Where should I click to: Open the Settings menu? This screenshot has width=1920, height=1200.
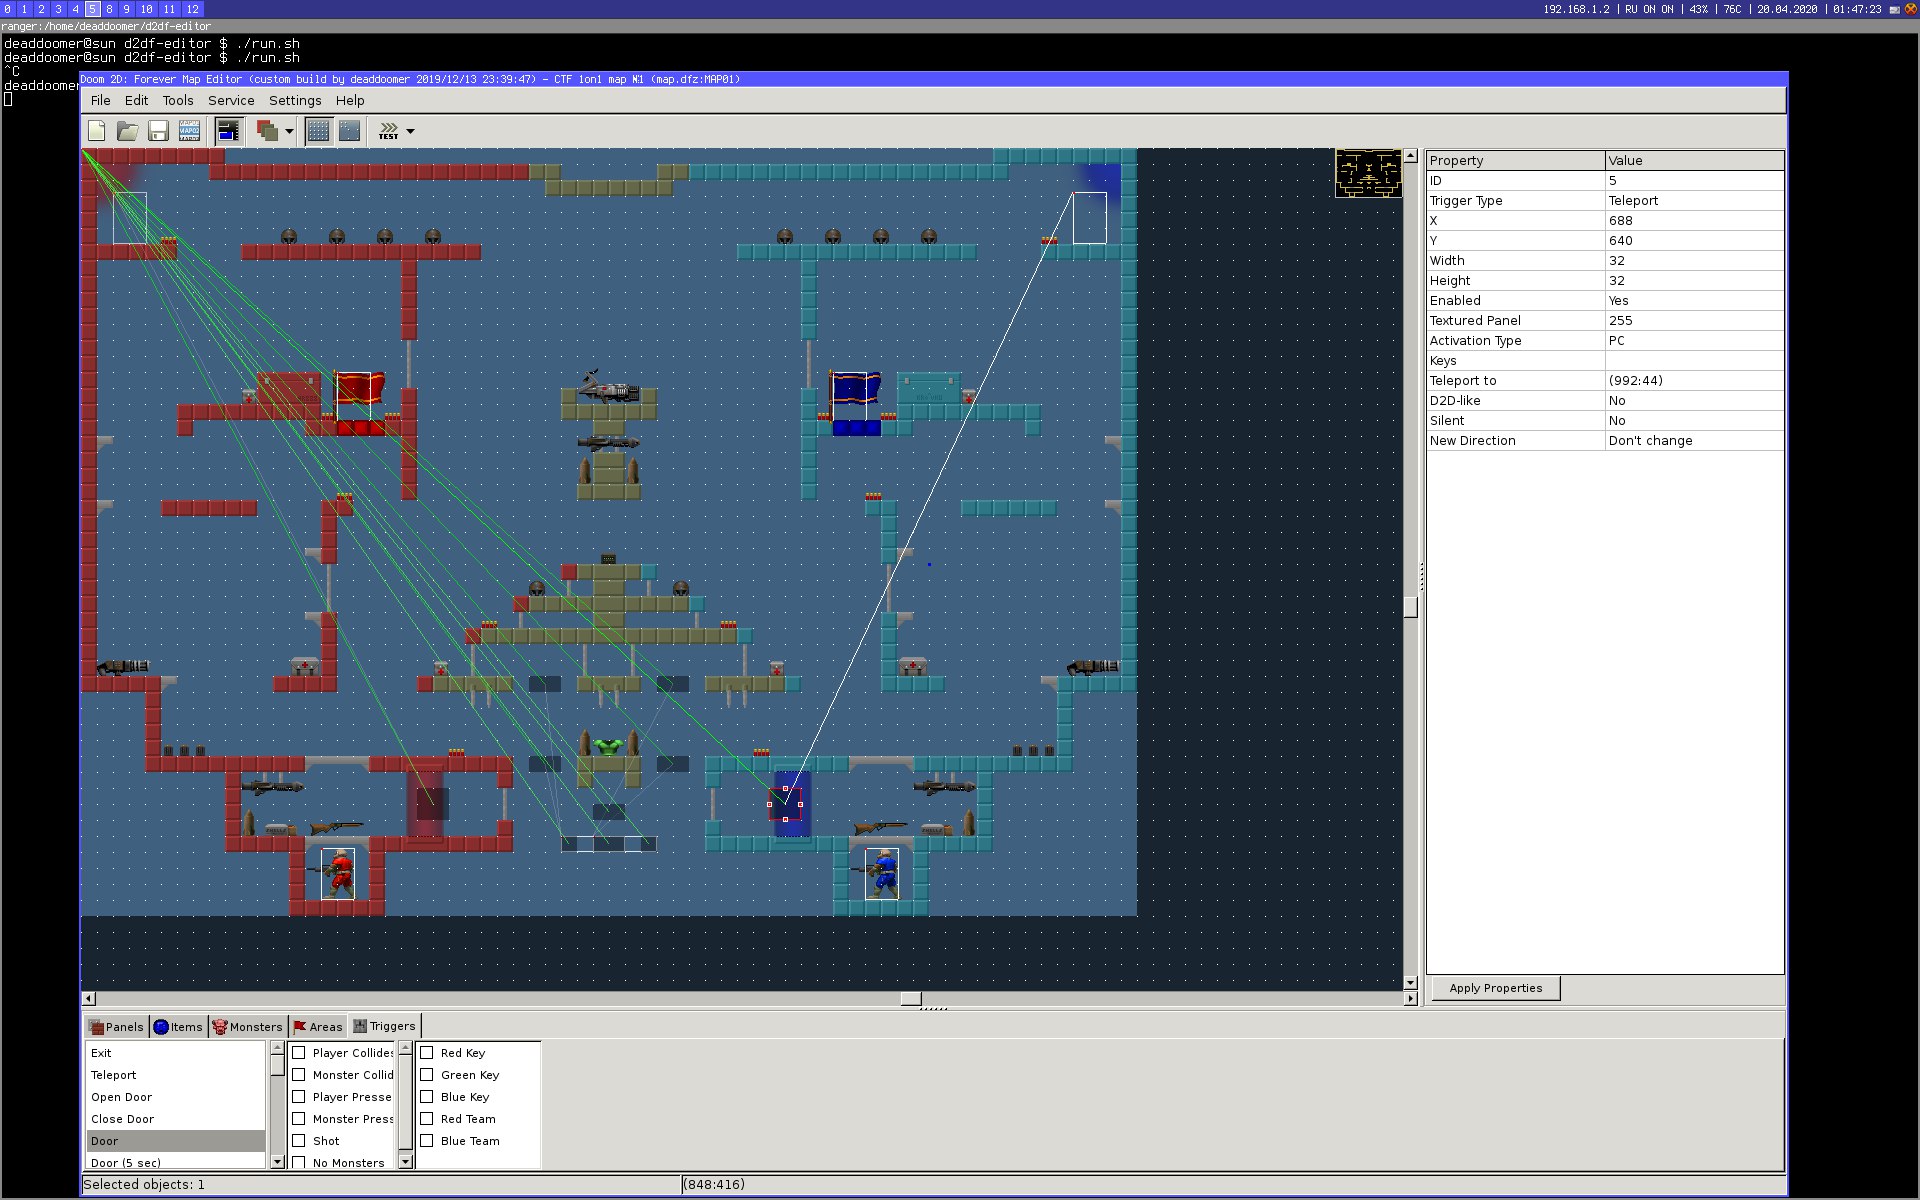point(295,100)
